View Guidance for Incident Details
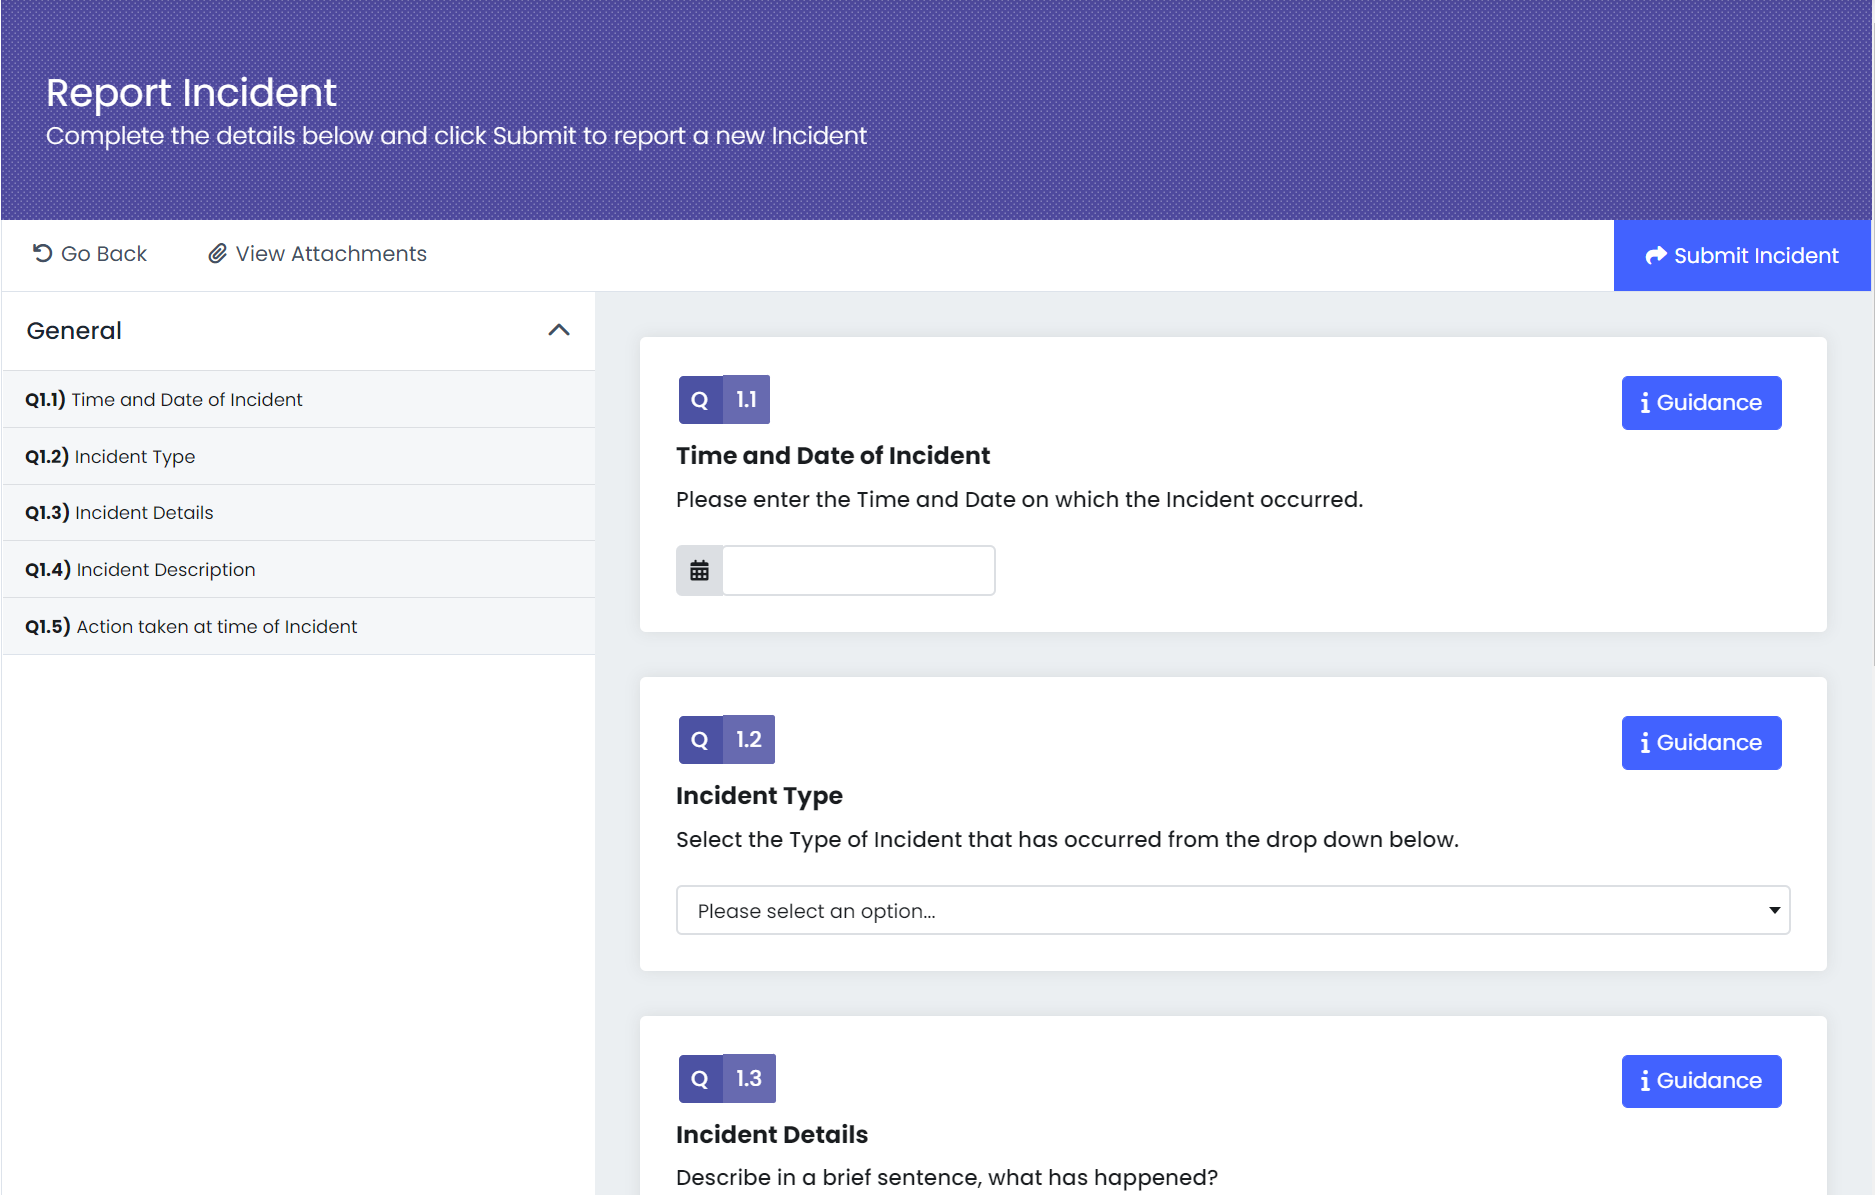The width and height of the screenshot is (1875, 1195). pos(1701,1081)
